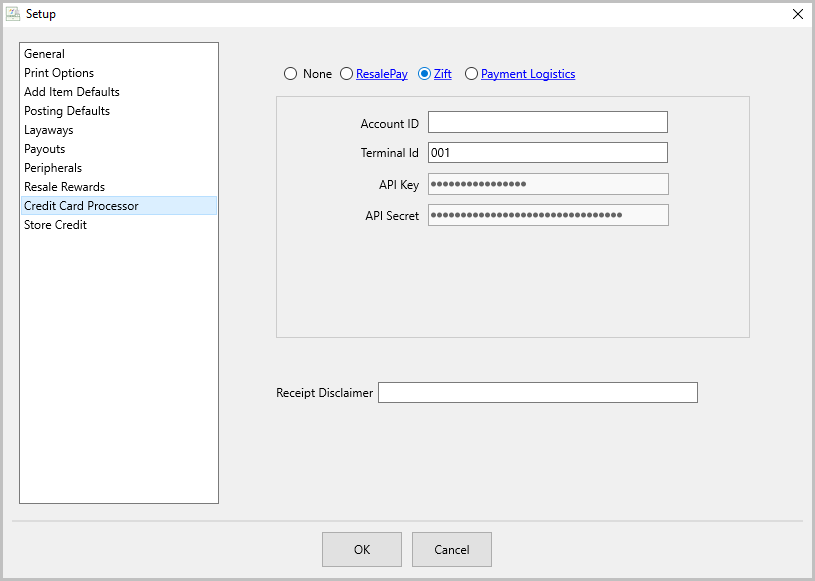Image resolution: width=815 pixels, height=581 pixels.
Task: Follow the Zift link
Action: tap(443, 74)
